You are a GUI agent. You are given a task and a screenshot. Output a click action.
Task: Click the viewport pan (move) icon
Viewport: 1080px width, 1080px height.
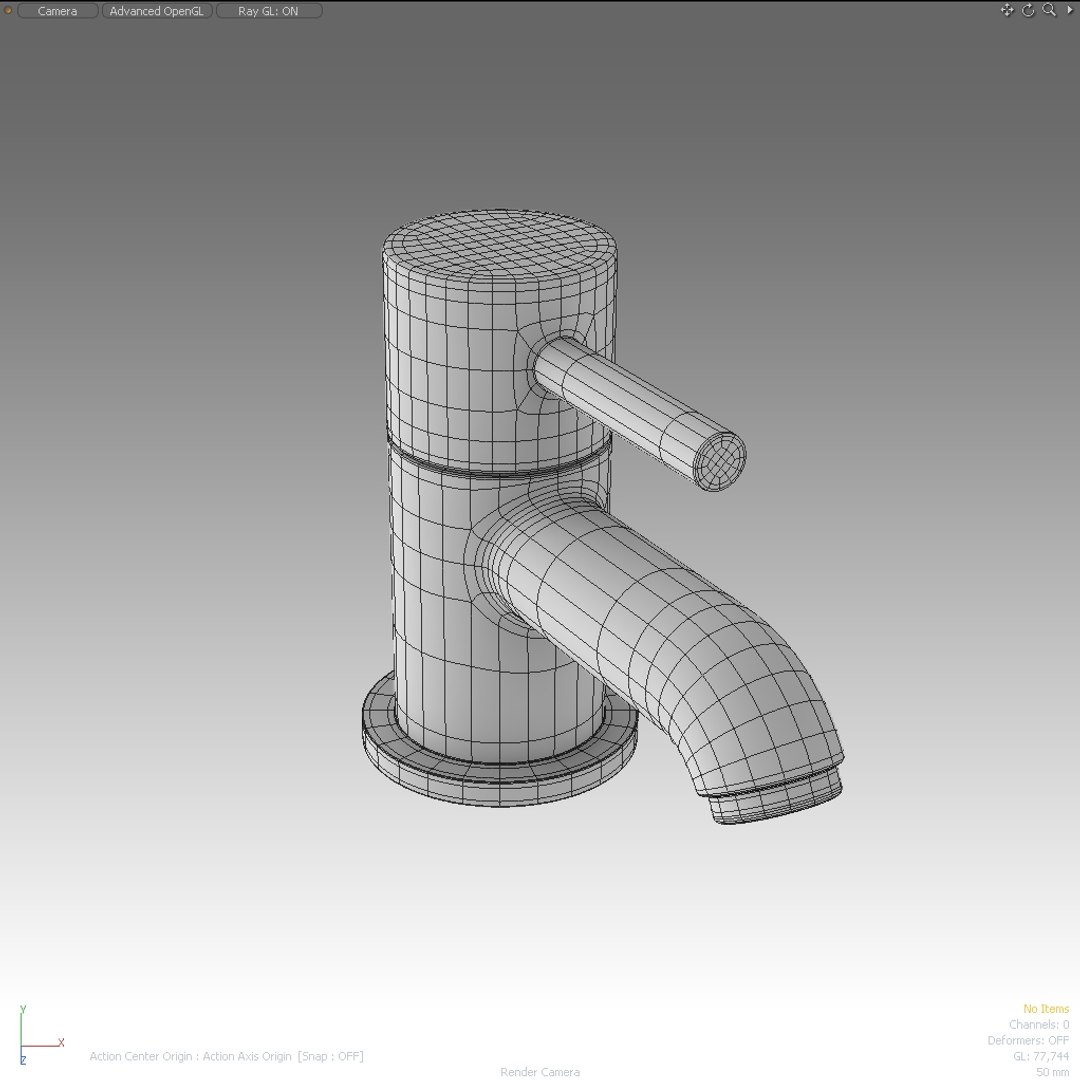[x=1007, y=10]
